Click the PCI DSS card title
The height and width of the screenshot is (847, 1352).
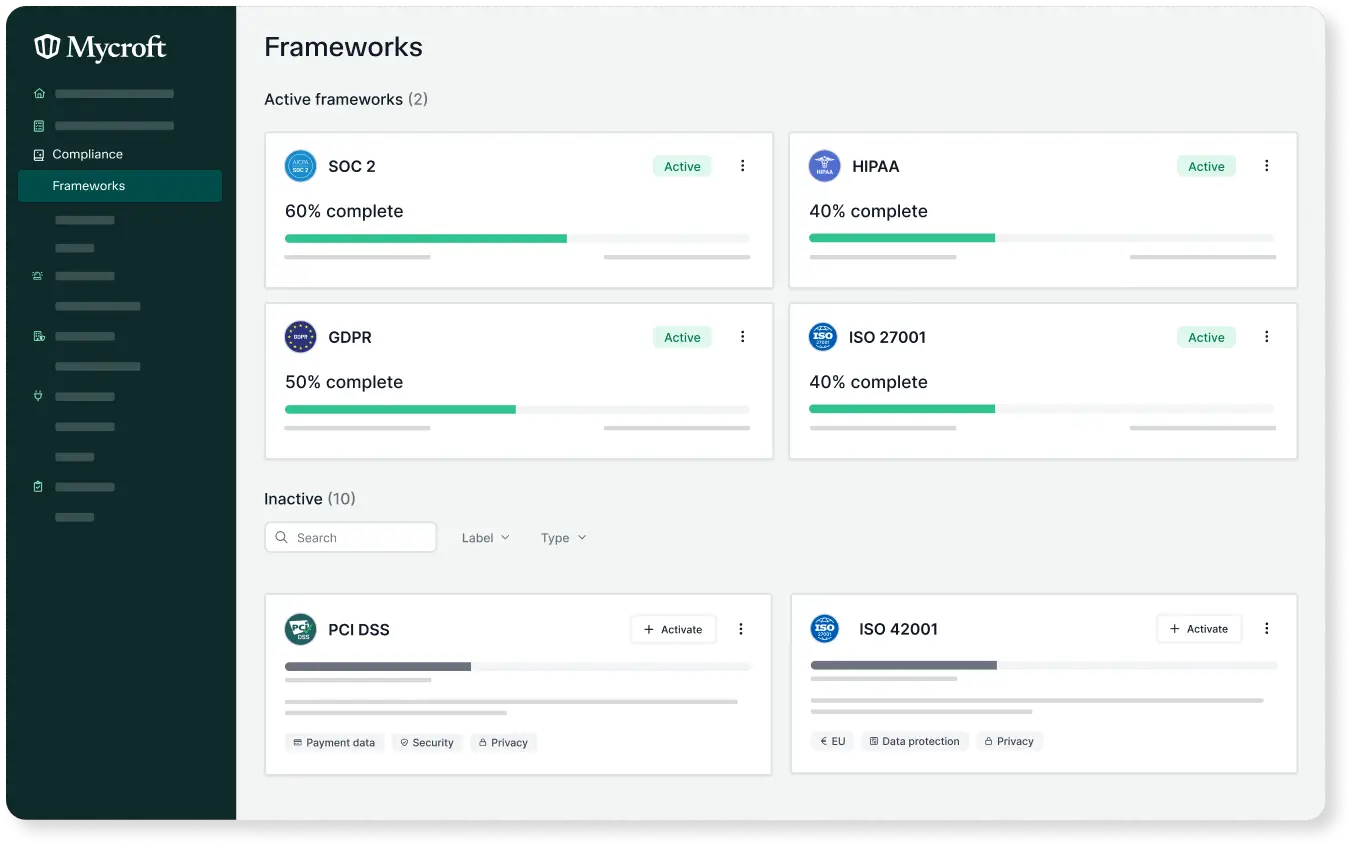(359, 630)
